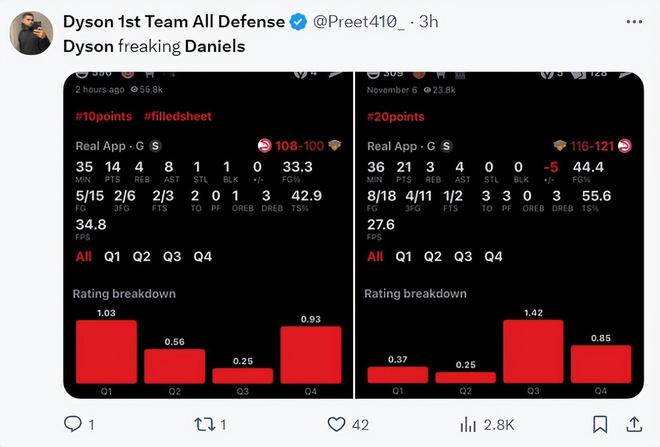
Task: Open the 3h timestamp link
Action: click(x=428, y=21)
